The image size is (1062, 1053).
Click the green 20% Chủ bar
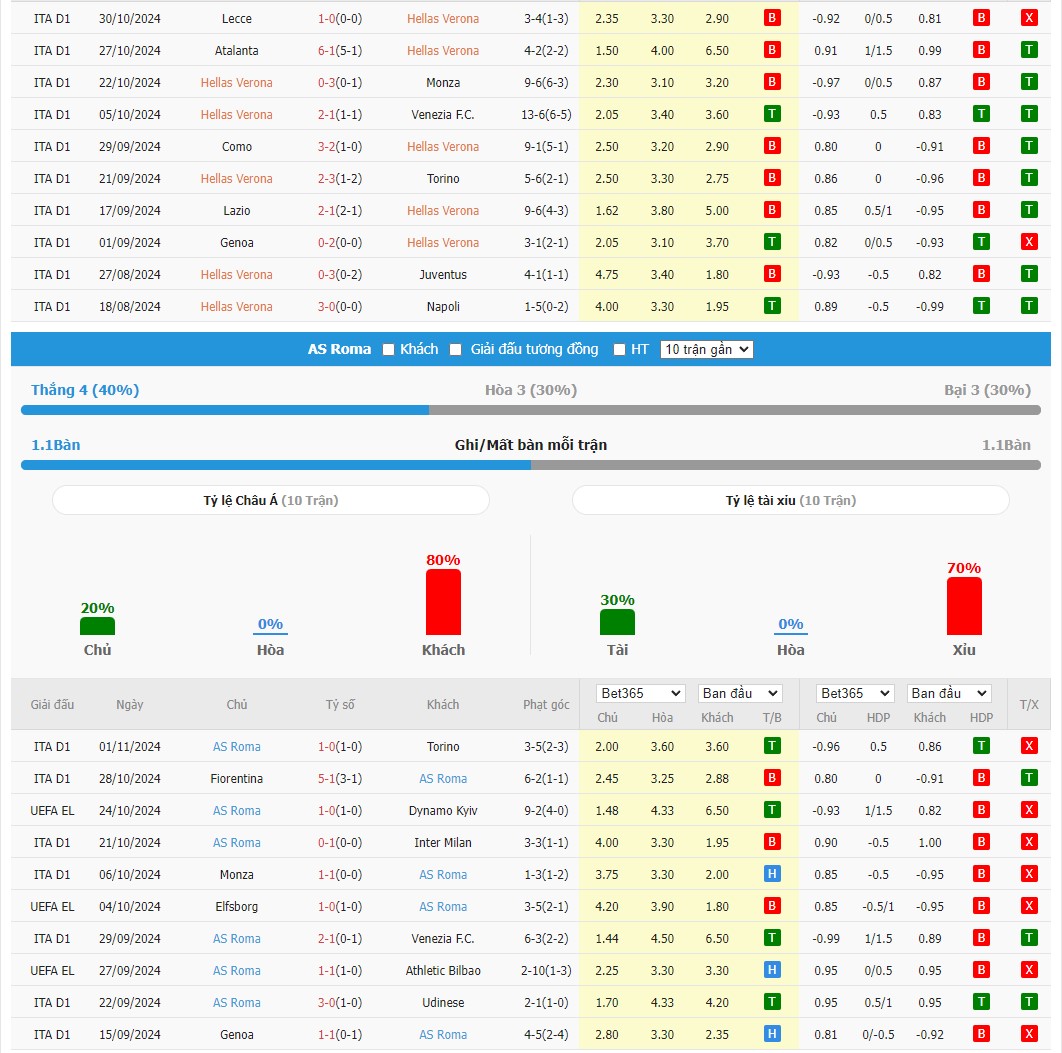pos(98,626)
